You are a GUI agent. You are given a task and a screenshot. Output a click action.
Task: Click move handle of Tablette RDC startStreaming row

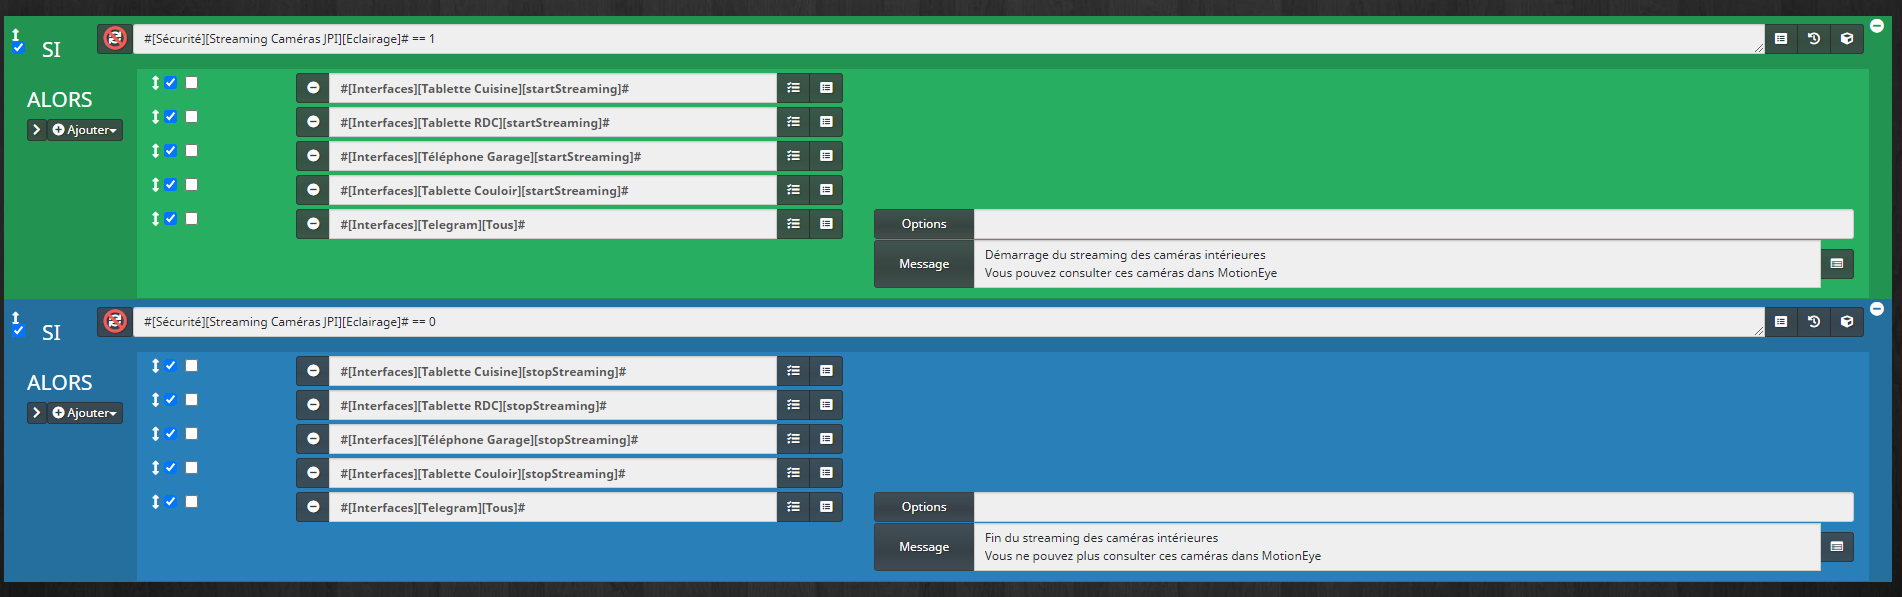click(155, 117)
